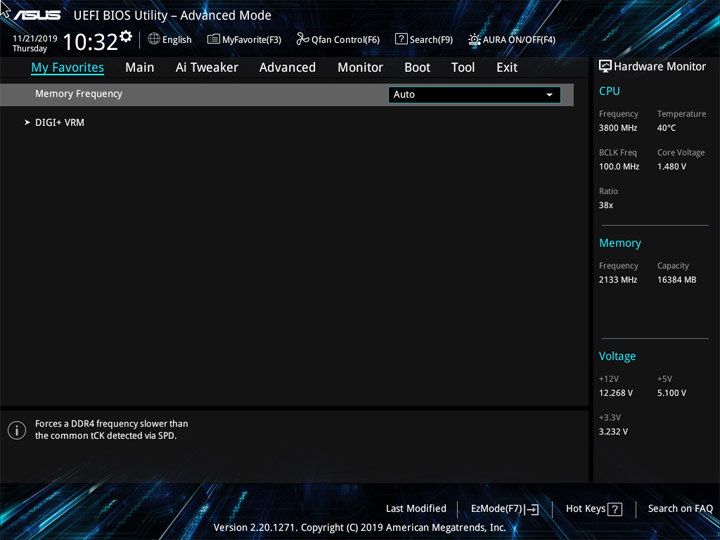Click the gear icon beside the clock
This screenshot has height=540, width=720.
click(126, 36)
